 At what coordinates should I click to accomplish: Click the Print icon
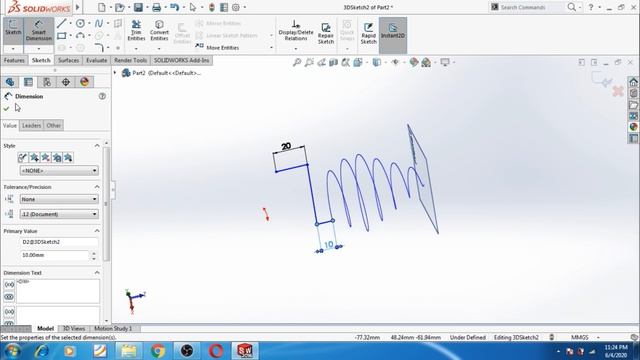pos(156,7)
